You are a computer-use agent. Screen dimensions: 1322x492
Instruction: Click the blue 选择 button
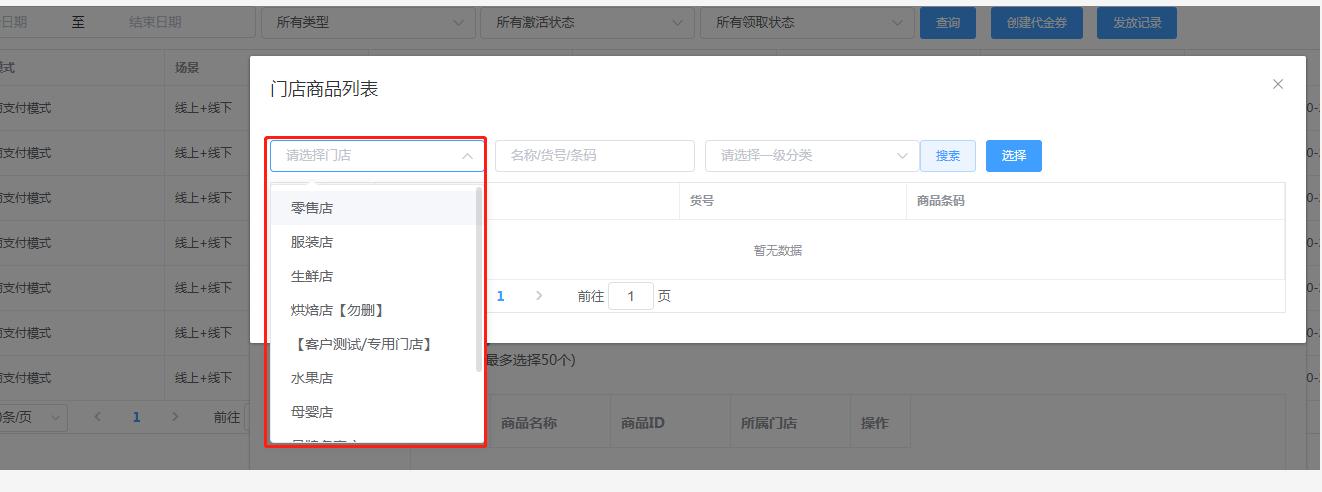[1014, 156]
